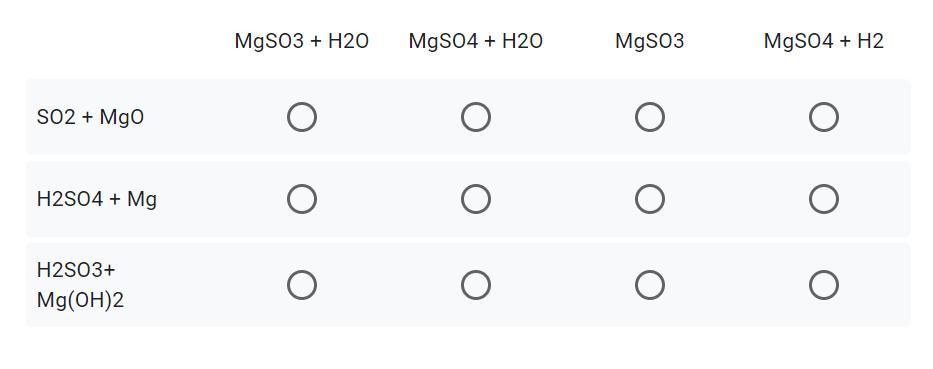Choose MgSO3 for SO2 + MgO row
This screenshot has width=933, height=369.
pyautogui.click(x=650, y=117)
